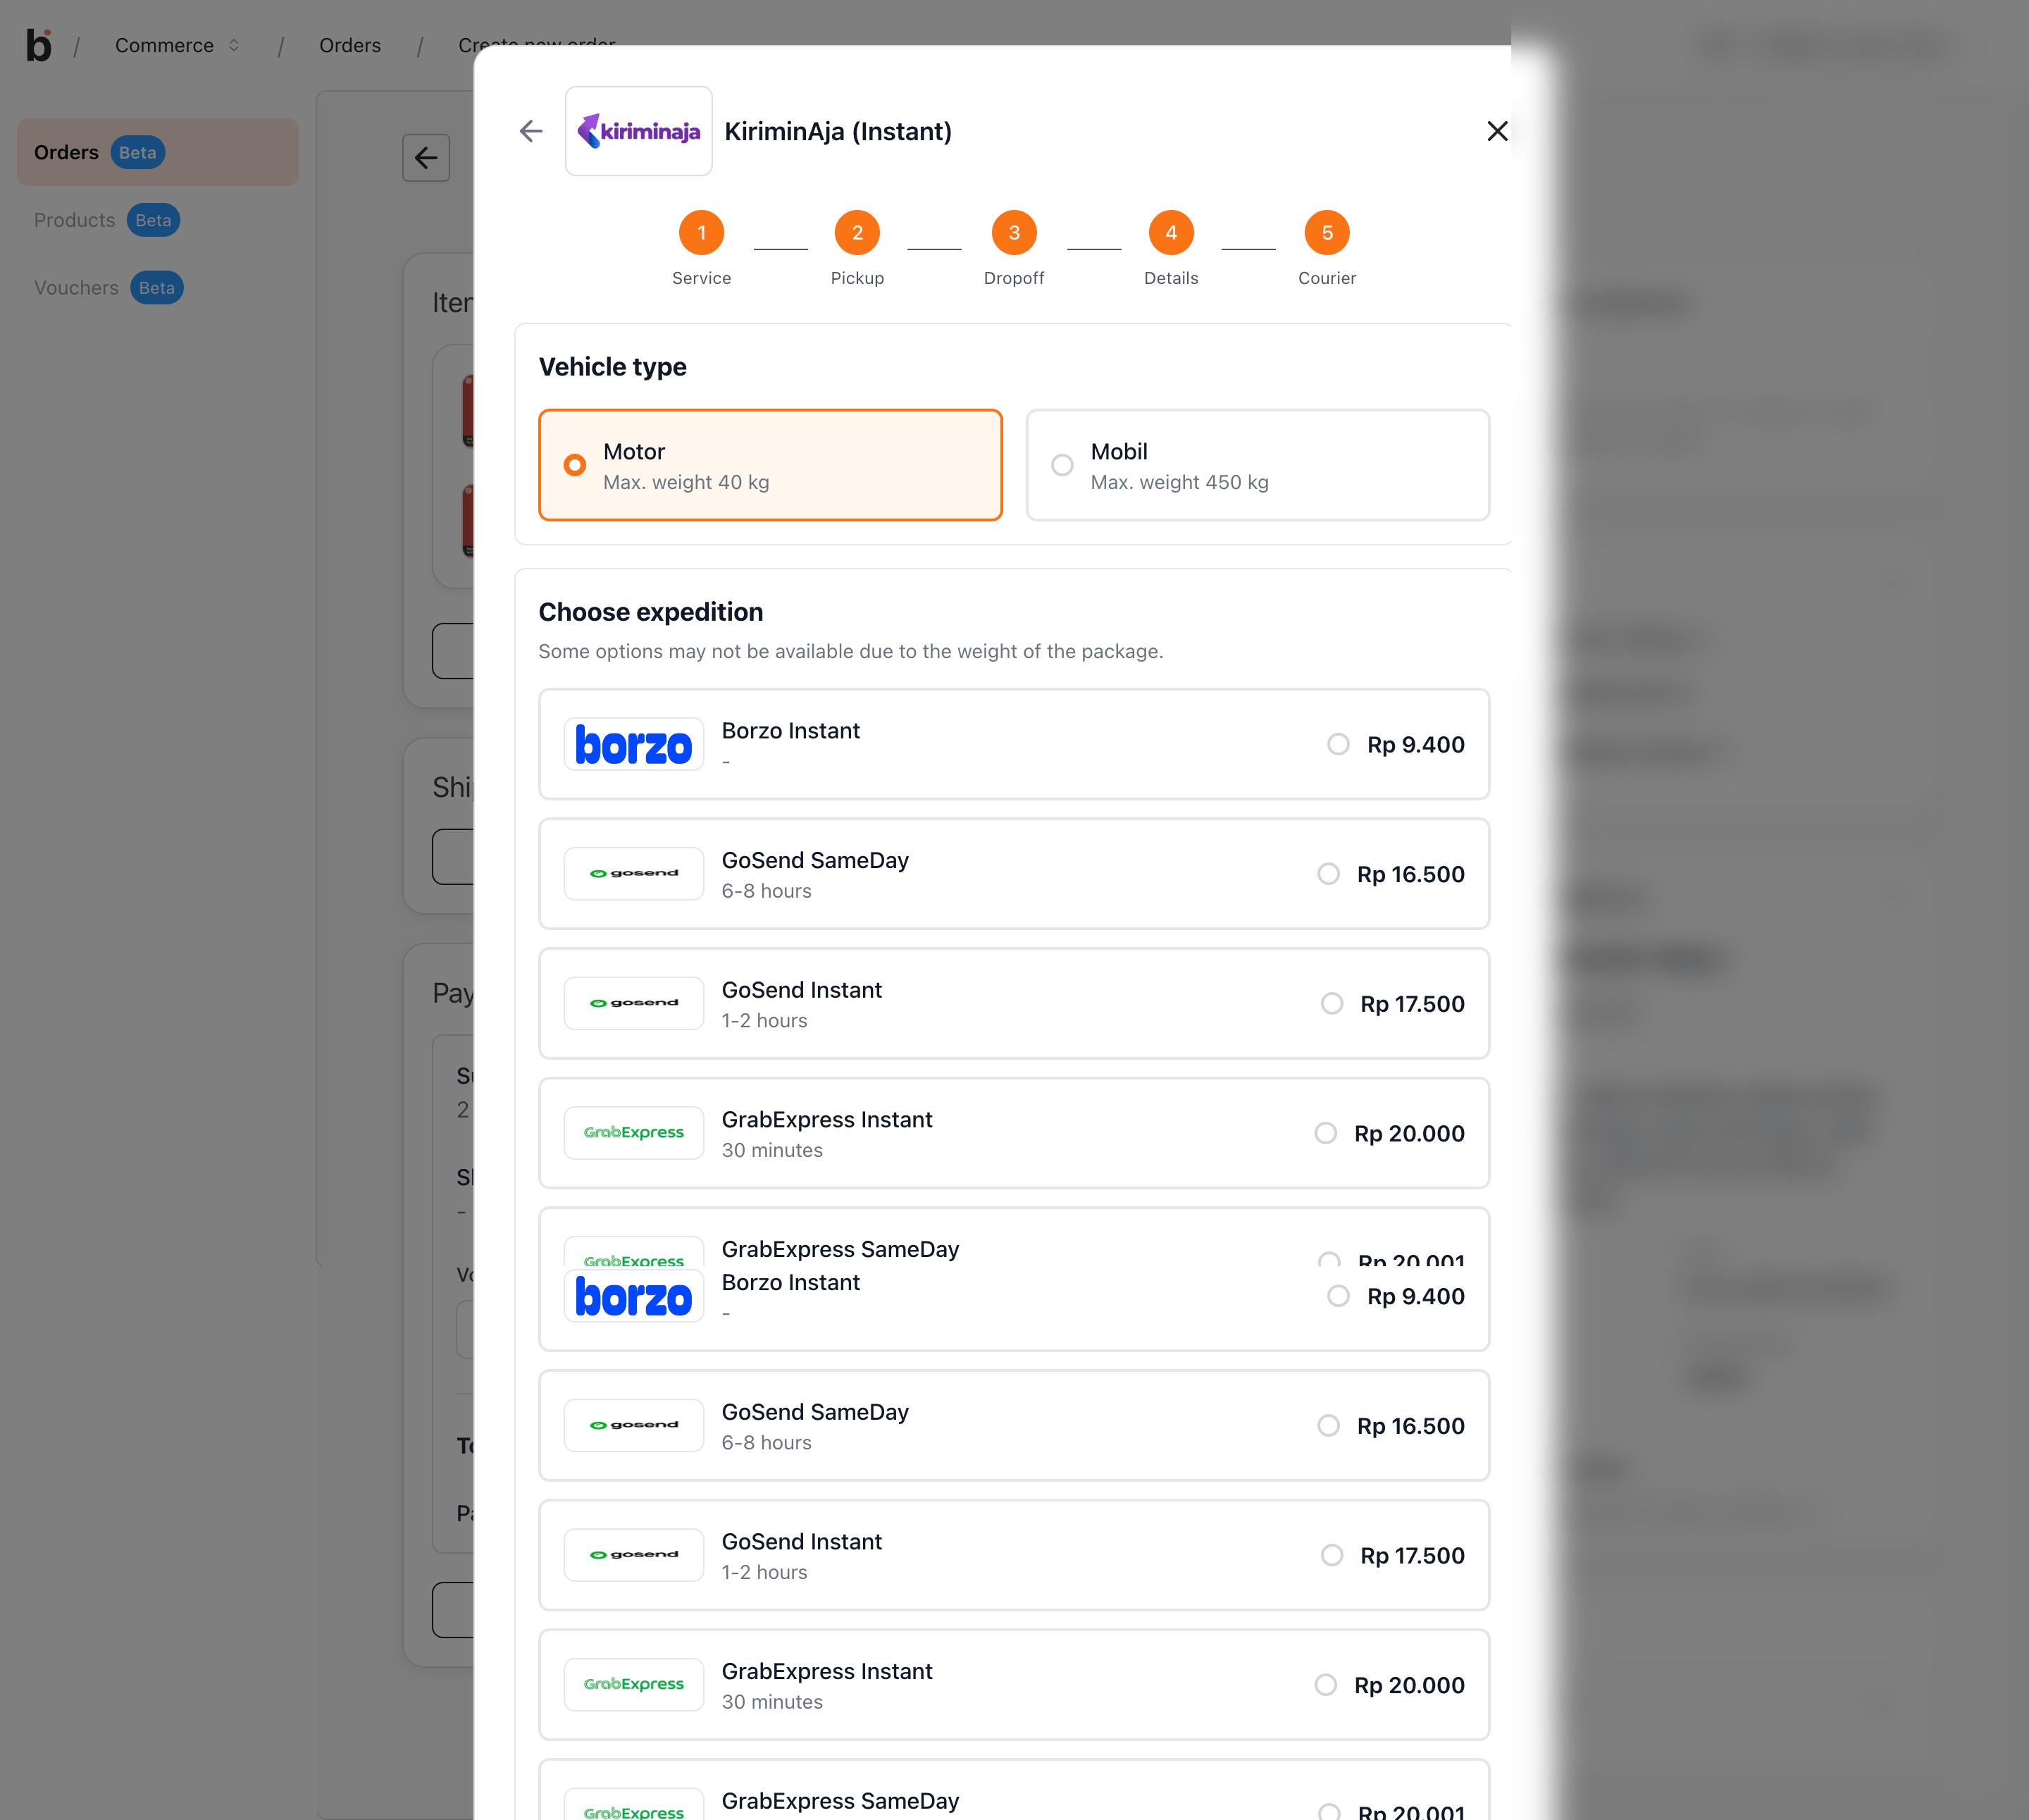Select the Motor vehicle type radio
The image size is (2029, 1820).
[575, 465]
